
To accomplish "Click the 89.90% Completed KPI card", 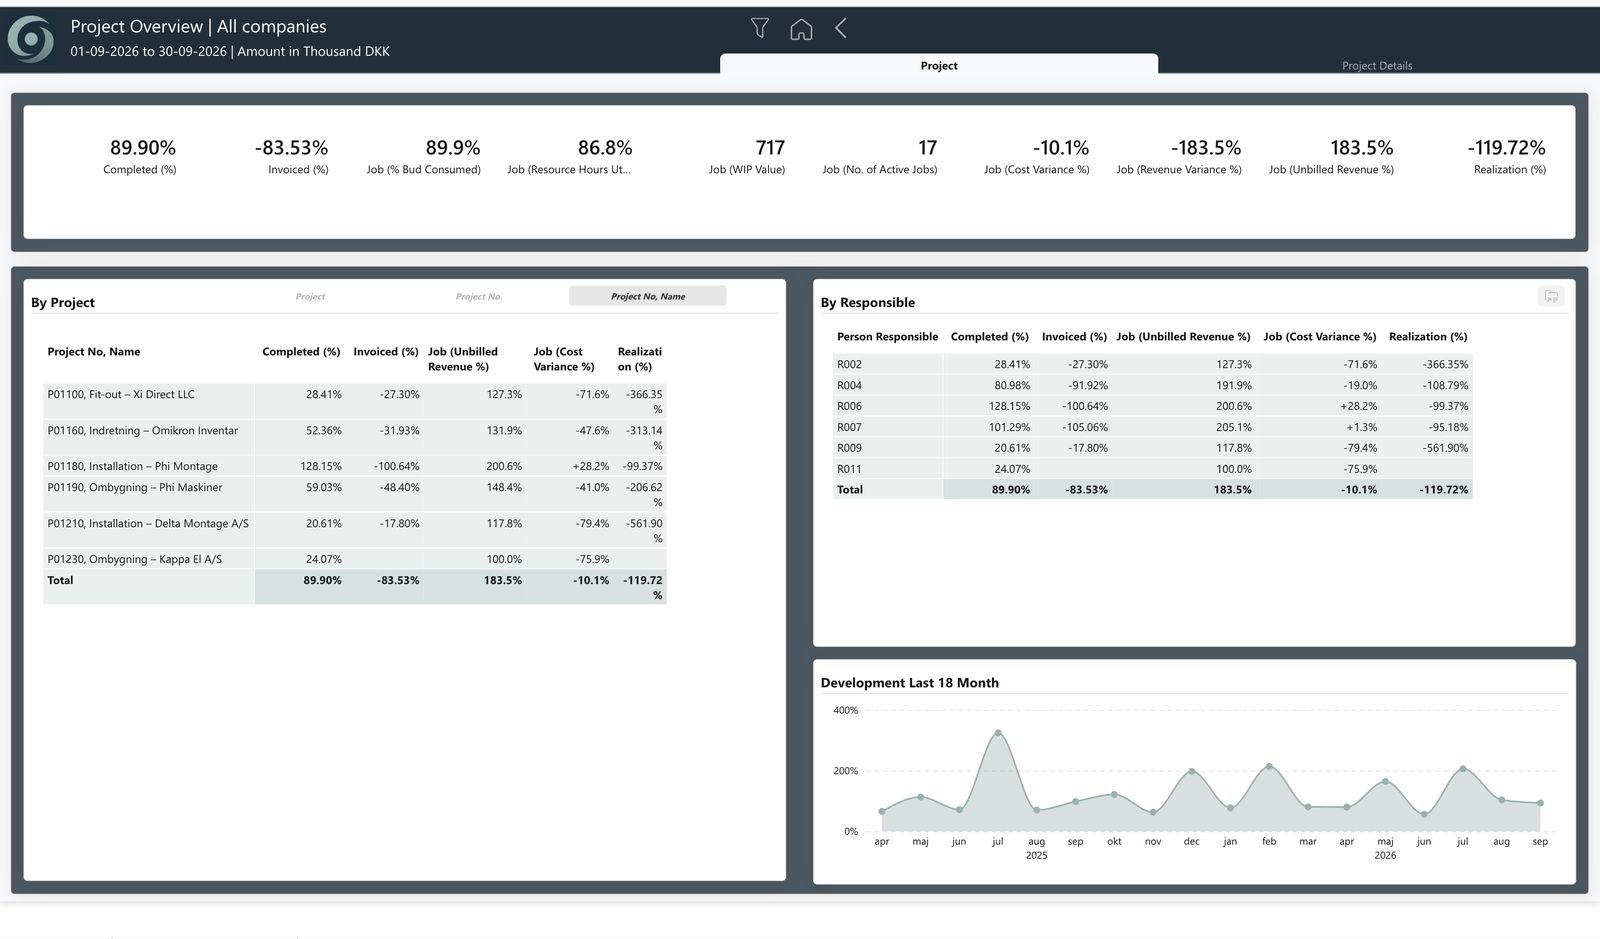I will 141,156.
